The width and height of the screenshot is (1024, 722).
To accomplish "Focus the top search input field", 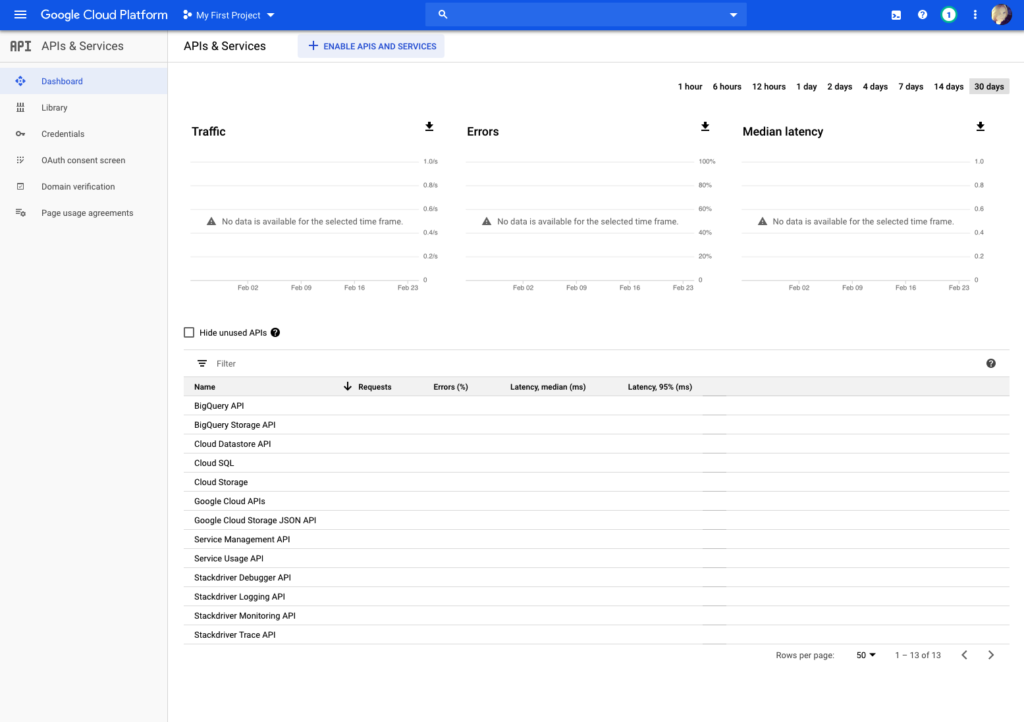I will pos(586,14).
